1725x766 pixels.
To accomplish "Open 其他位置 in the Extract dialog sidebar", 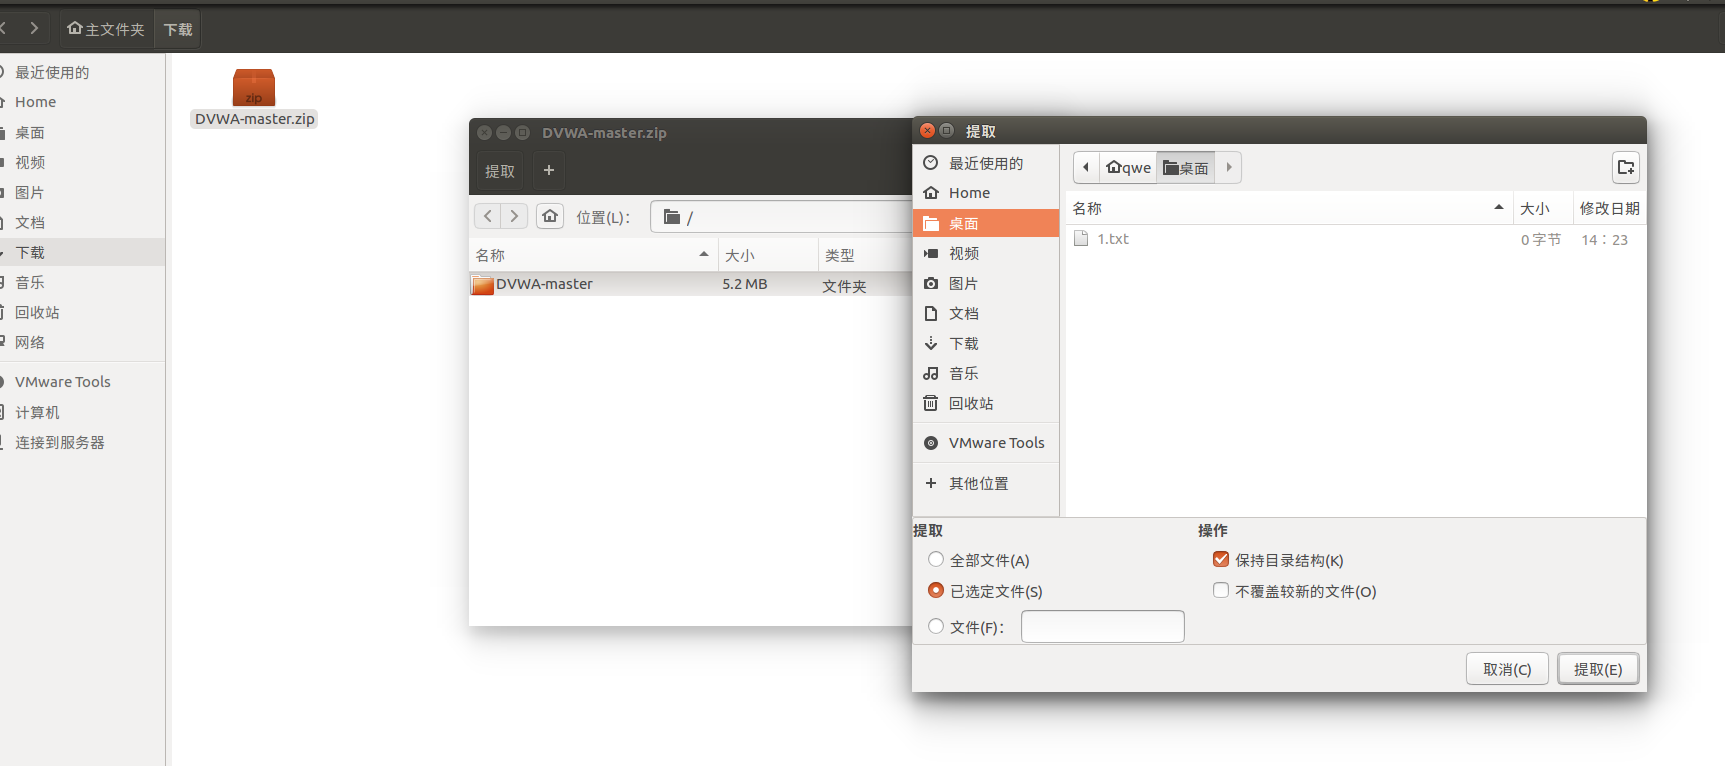I will coord(986,483).
